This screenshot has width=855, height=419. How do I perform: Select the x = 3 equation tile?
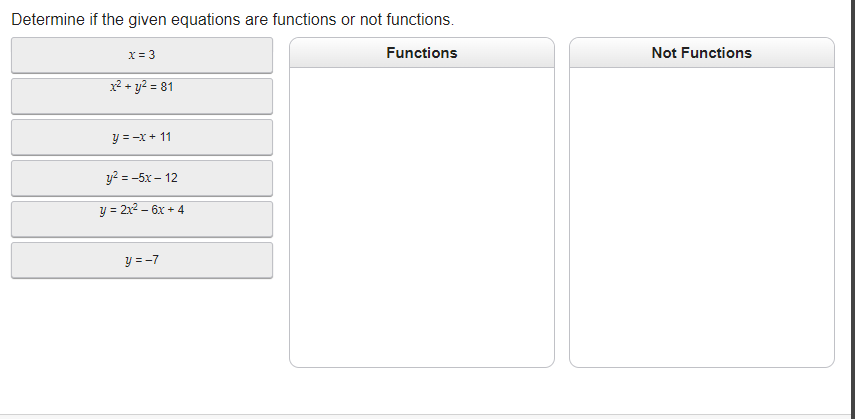(x=142, y=55)
